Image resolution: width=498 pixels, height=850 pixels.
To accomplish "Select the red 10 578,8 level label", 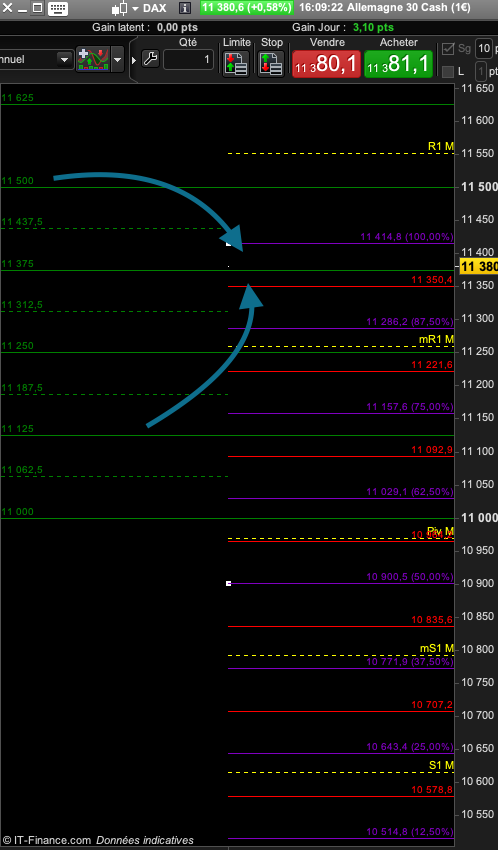I will [x=432, y=790].
